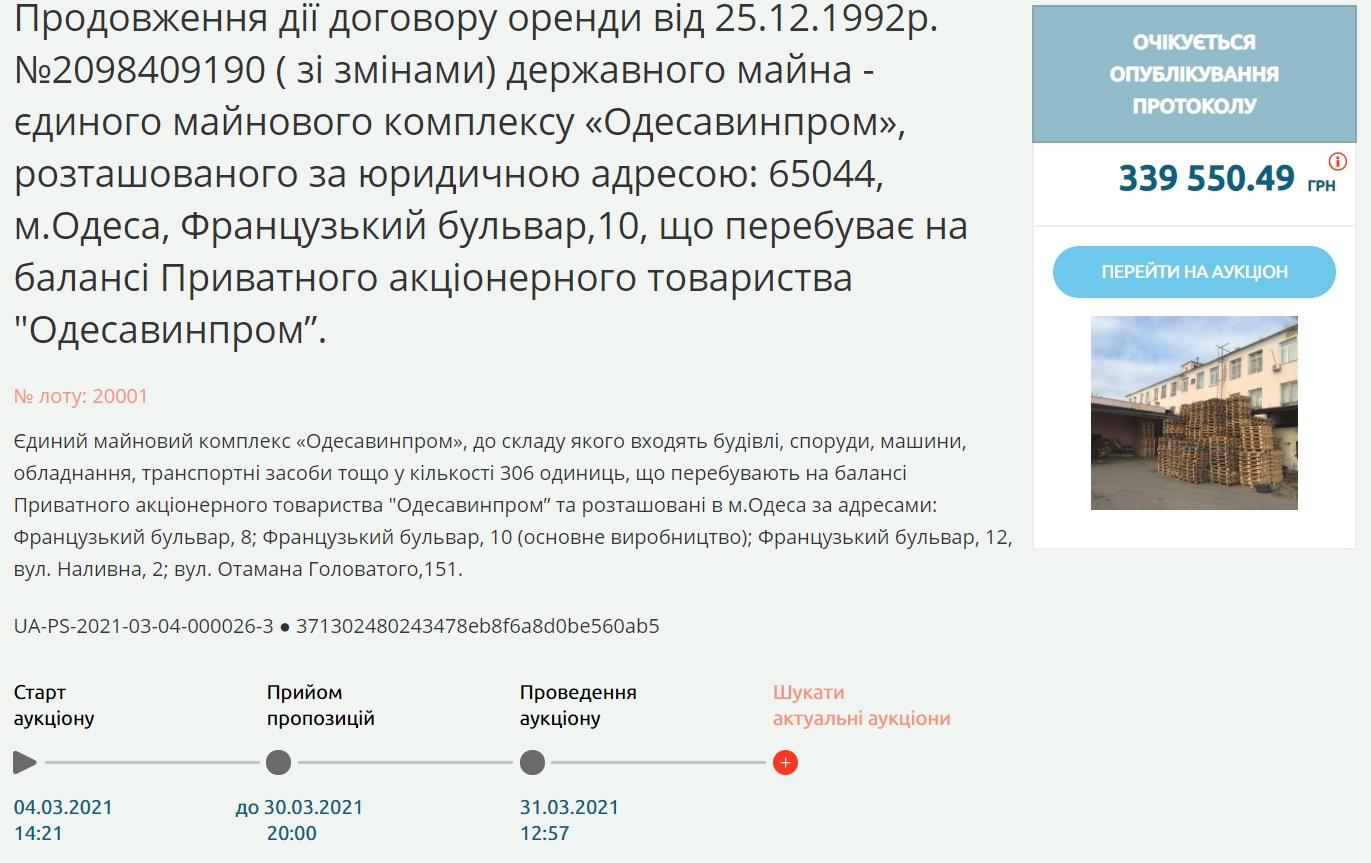Click time 14:21 under start date
The image size is (1371, 863).
coord(38,833)
